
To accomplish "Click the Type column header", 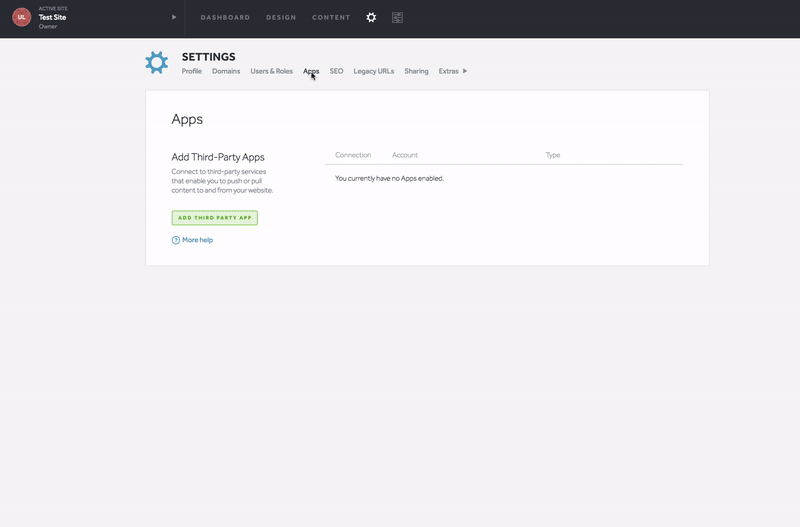I will pyautogui.click(x=553, y=155).
